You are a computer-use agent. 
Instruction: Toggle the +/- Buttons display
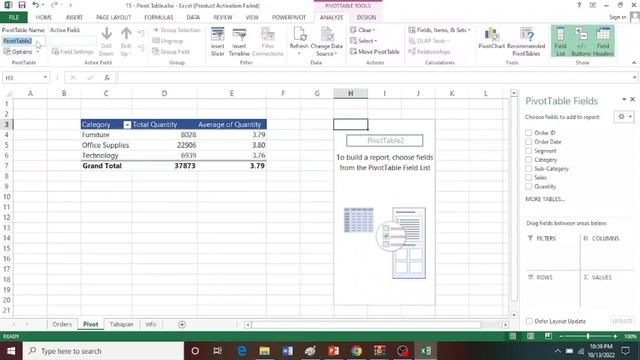[580, 42]
